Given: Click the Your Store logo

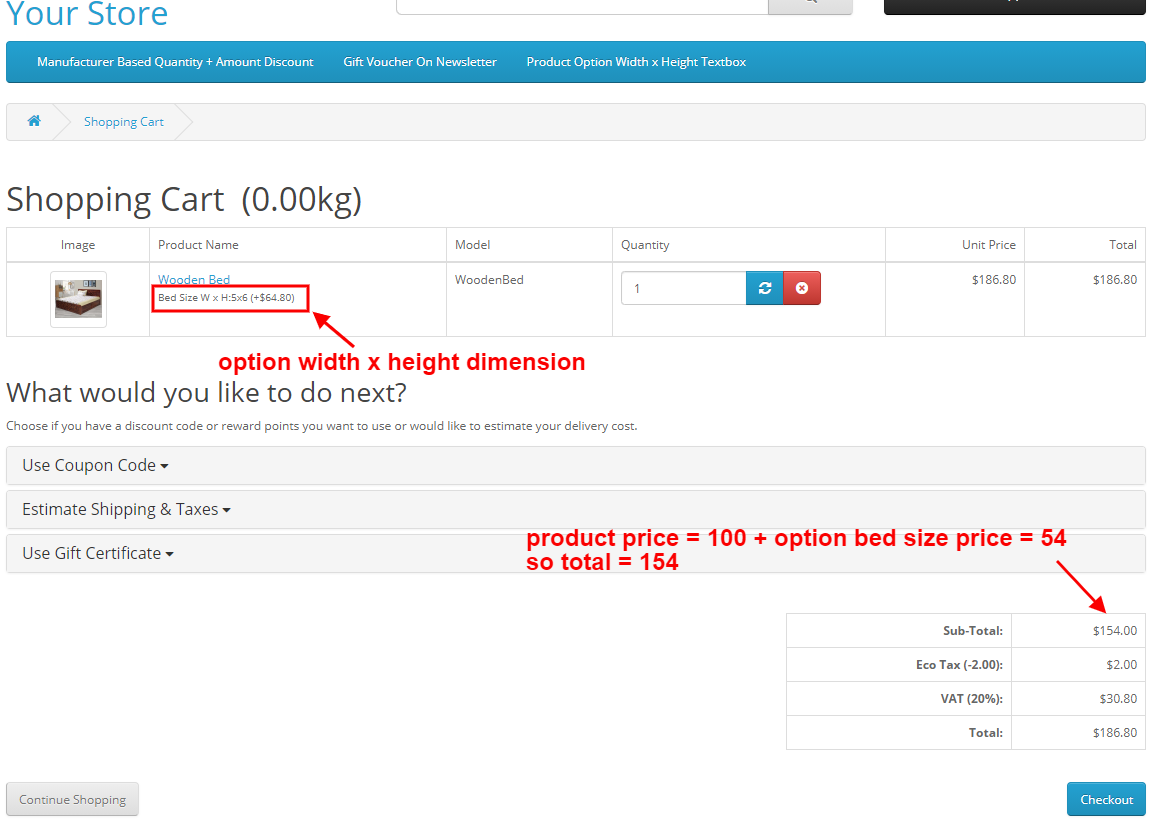Looking at the screenshot, I should tap(87, 14).
